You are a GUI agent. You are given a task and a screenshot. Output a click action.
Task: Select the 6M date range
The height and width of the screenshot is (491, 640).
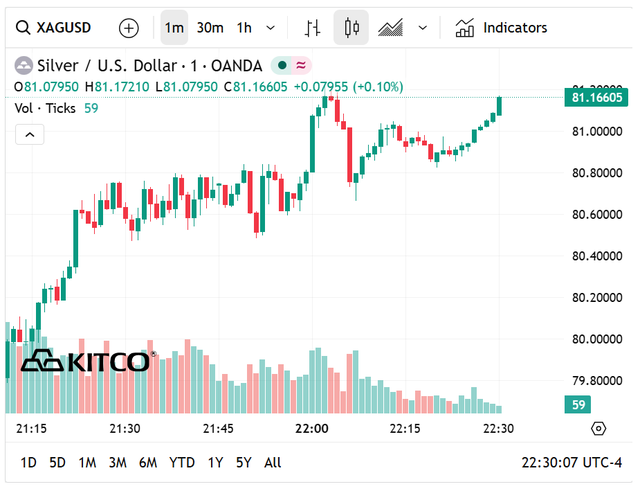click(x=148, y=463)
